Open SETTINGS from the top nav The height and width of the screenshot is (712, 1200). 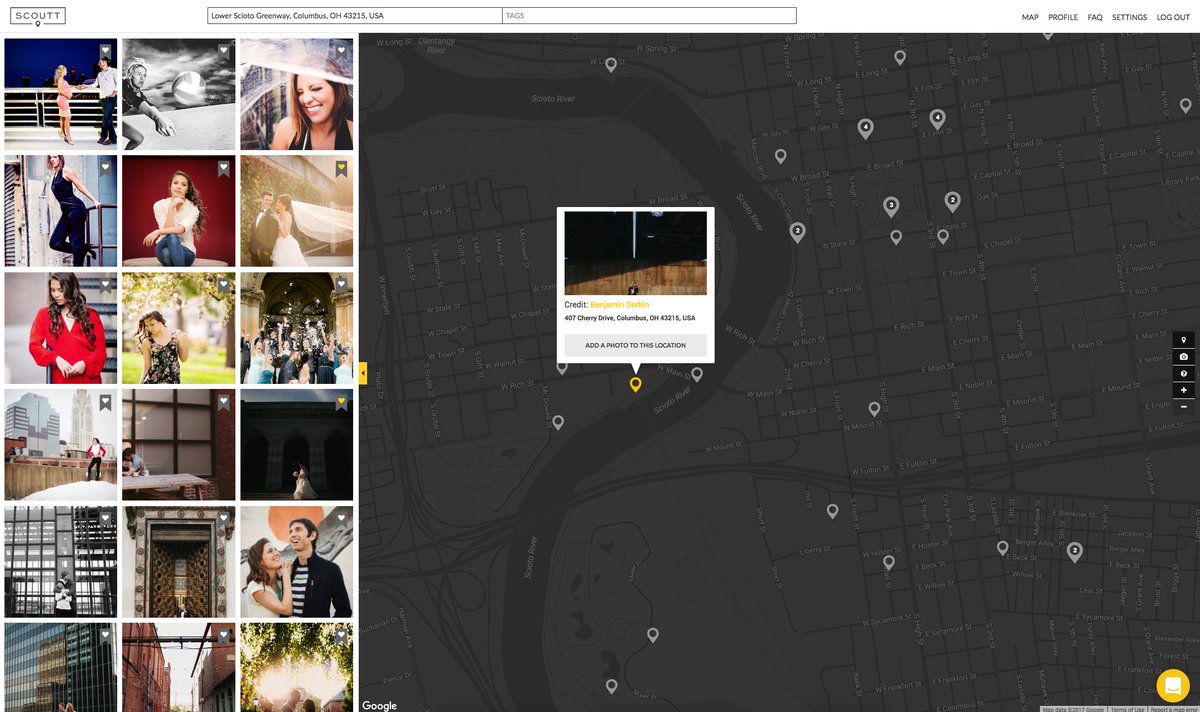(1129, 17)
